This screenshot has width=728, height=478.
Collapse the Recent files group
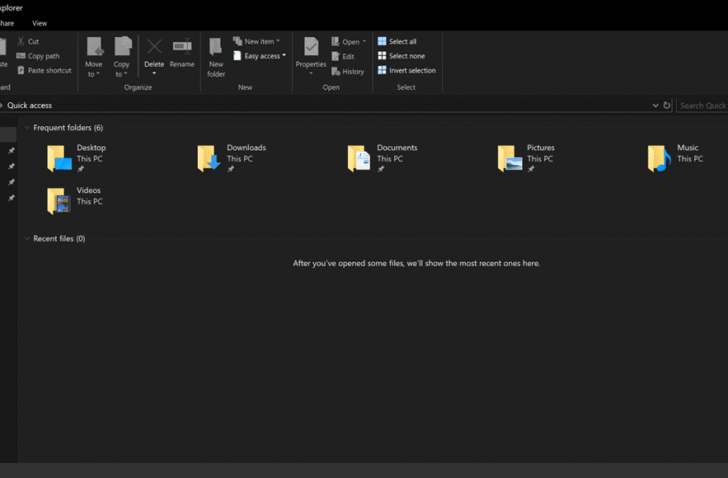click(27, 238)
